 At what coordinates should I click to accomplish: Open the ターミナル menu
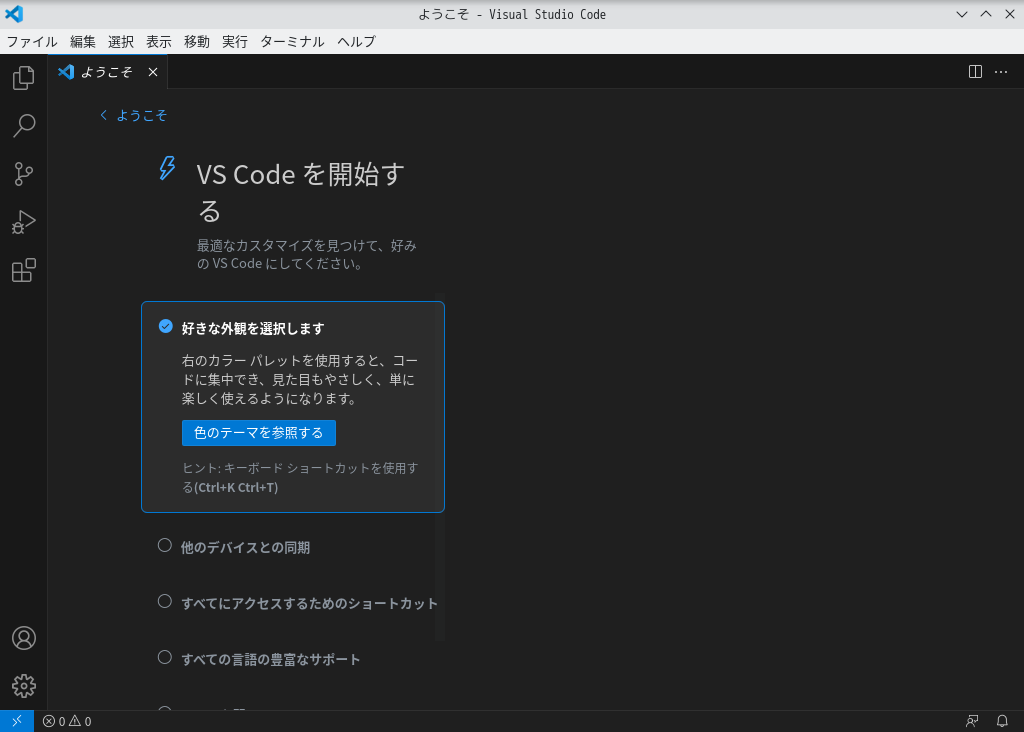(292, 42)
